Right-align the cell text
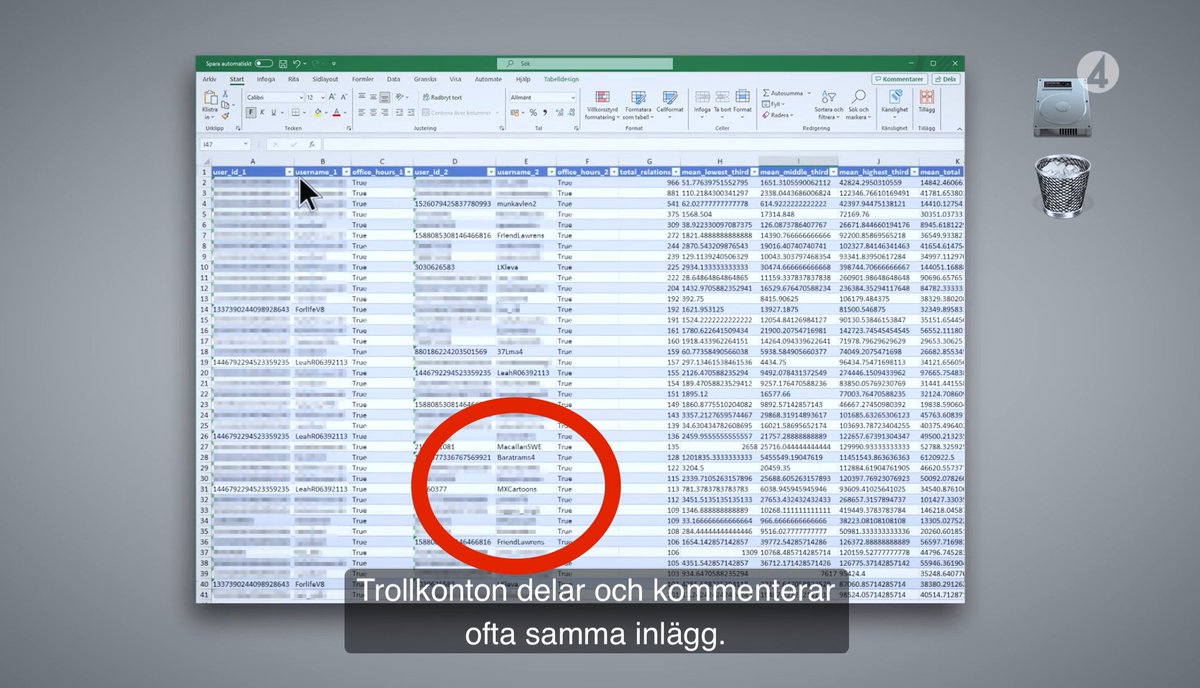 [x=385, y=113]
